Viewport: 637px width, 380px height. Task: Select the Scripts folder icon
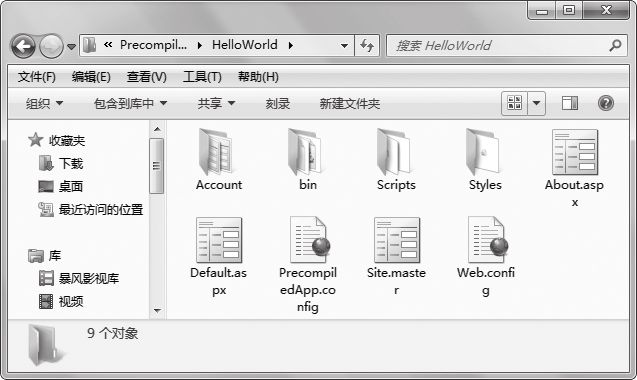[x=393, y=152]
